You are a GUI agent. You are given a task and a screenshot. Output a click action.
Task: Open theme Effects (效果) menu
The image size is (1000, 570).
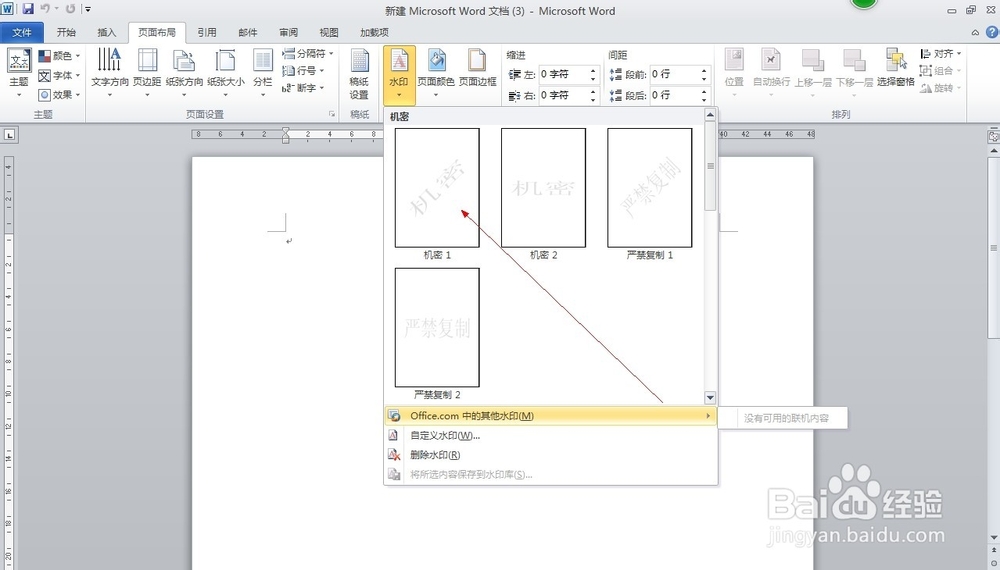click(59, 95)
